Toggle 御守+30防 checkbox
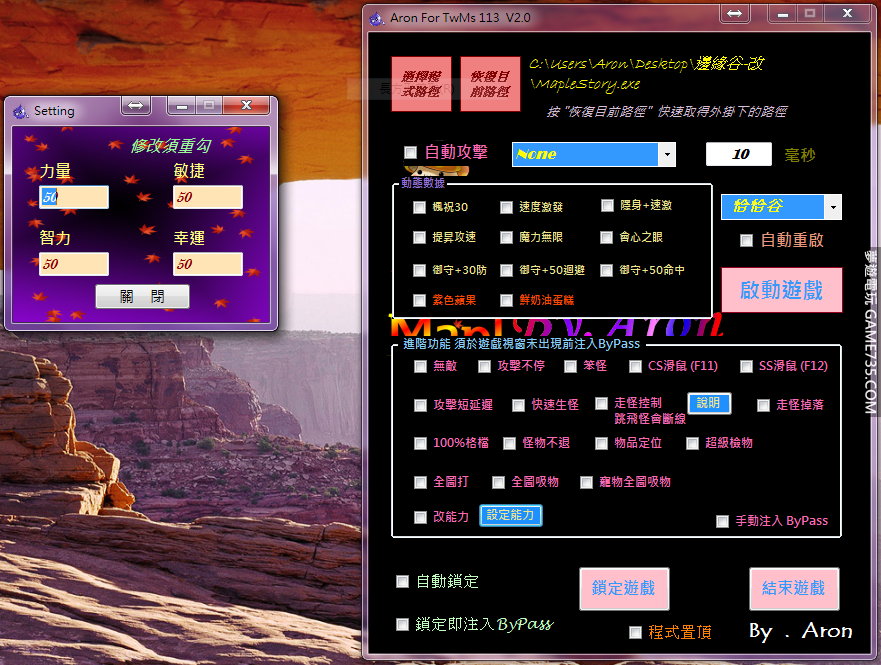This screenshot has height=665, width=881. [419, 271]
